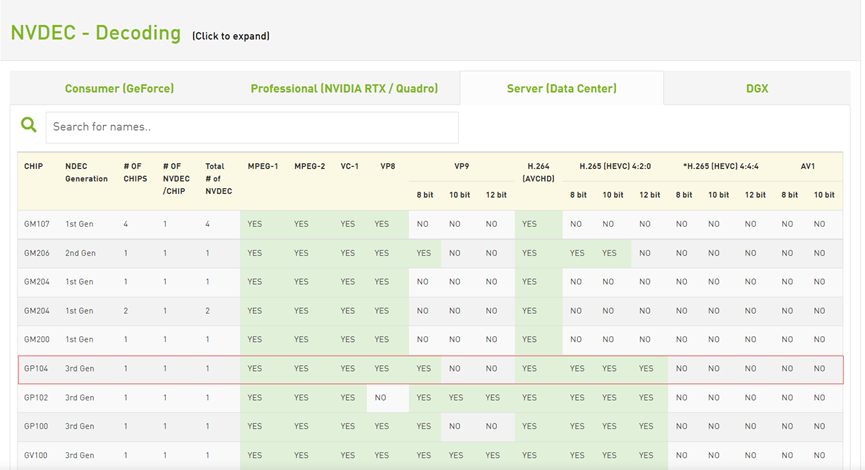Click VC-1 YES cell in GP100 row
Image resolution: width=865 pixels, height=470 pixels.
pos(348,426)
